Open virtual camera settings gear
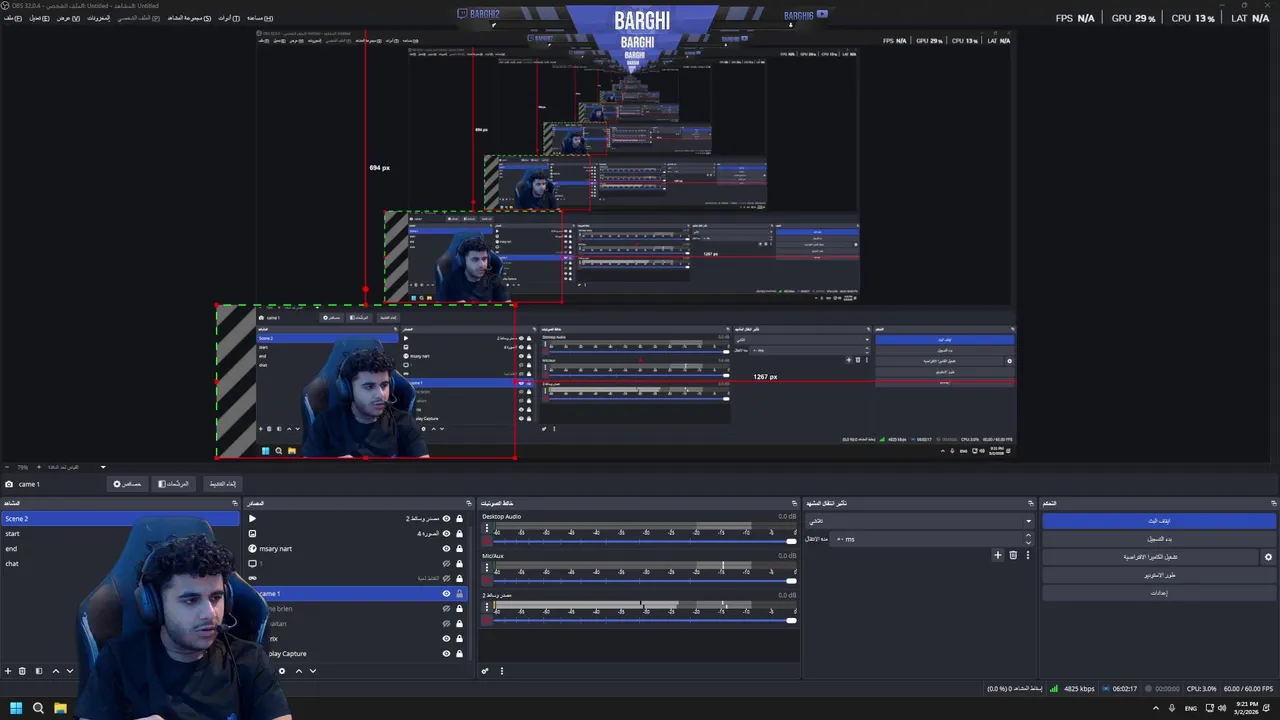The image size is (1280, 720). [x=1268, y=557]
